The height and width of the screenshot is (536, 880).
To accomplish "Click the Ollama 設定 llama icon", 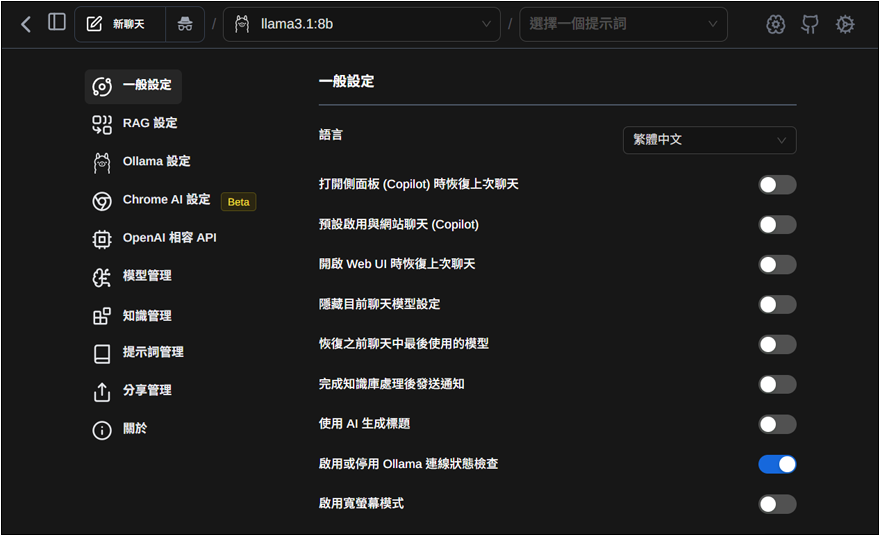I will tap(102, 163).
